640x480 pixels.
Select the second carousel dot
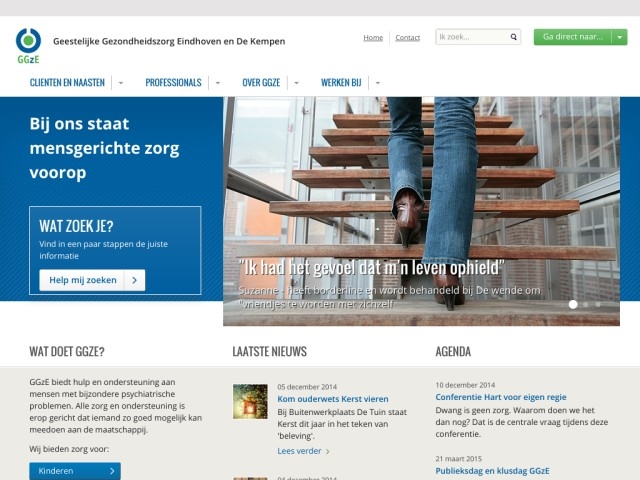click(586, 304)
